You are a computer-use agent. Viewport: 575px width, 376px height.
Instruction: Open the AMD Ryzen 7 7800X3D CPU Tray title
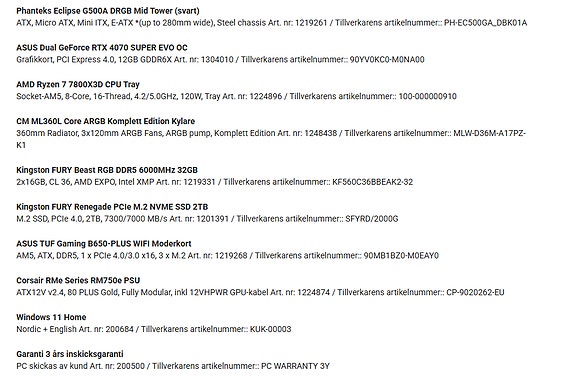click(78, 84)
